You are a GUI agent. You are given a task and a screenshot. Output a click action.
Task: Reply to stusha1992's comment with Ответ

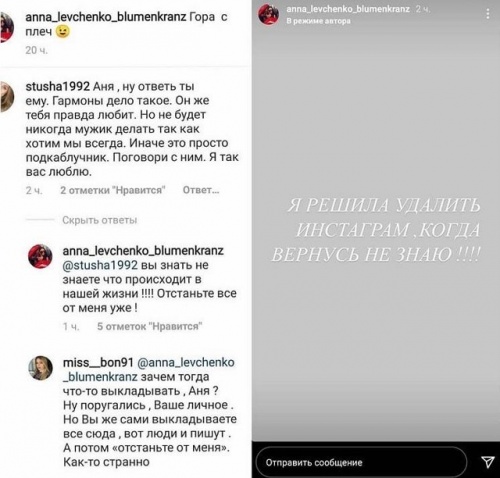[x=201, y=190]
